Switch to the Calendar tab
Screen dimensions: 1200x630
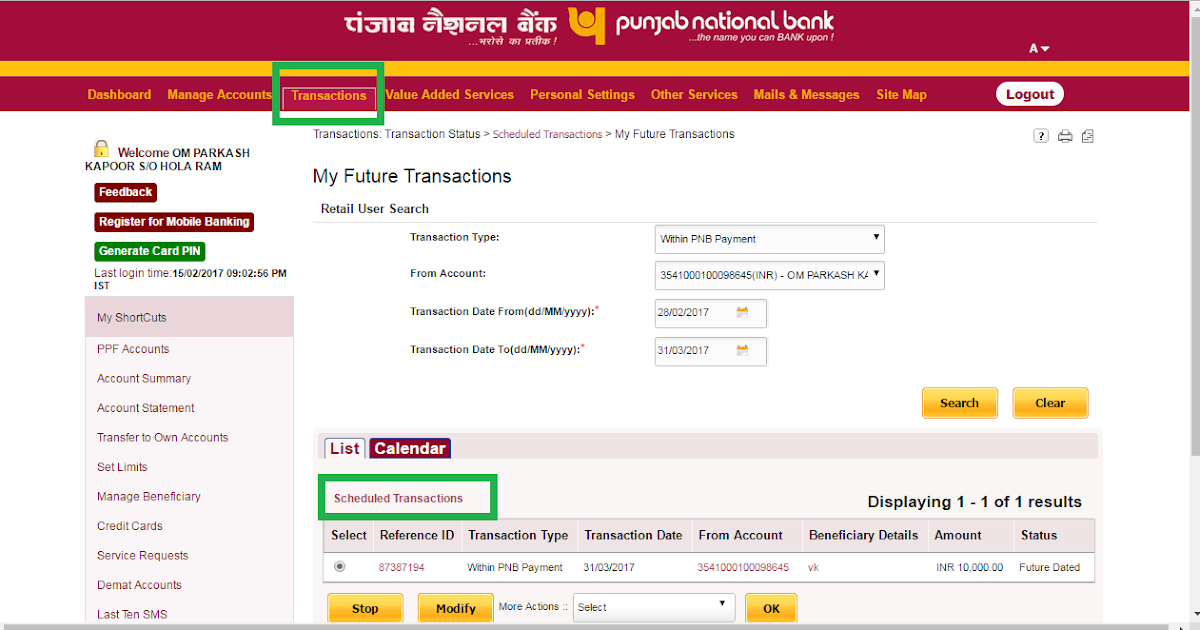(x=409, y=448)
